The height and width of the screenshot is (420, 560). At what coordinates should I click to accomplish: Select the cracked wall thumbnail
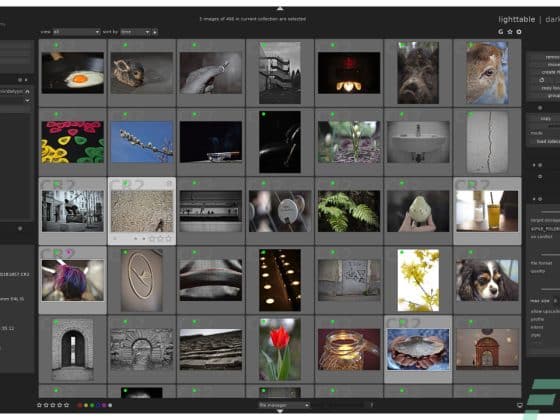(487, 142)
